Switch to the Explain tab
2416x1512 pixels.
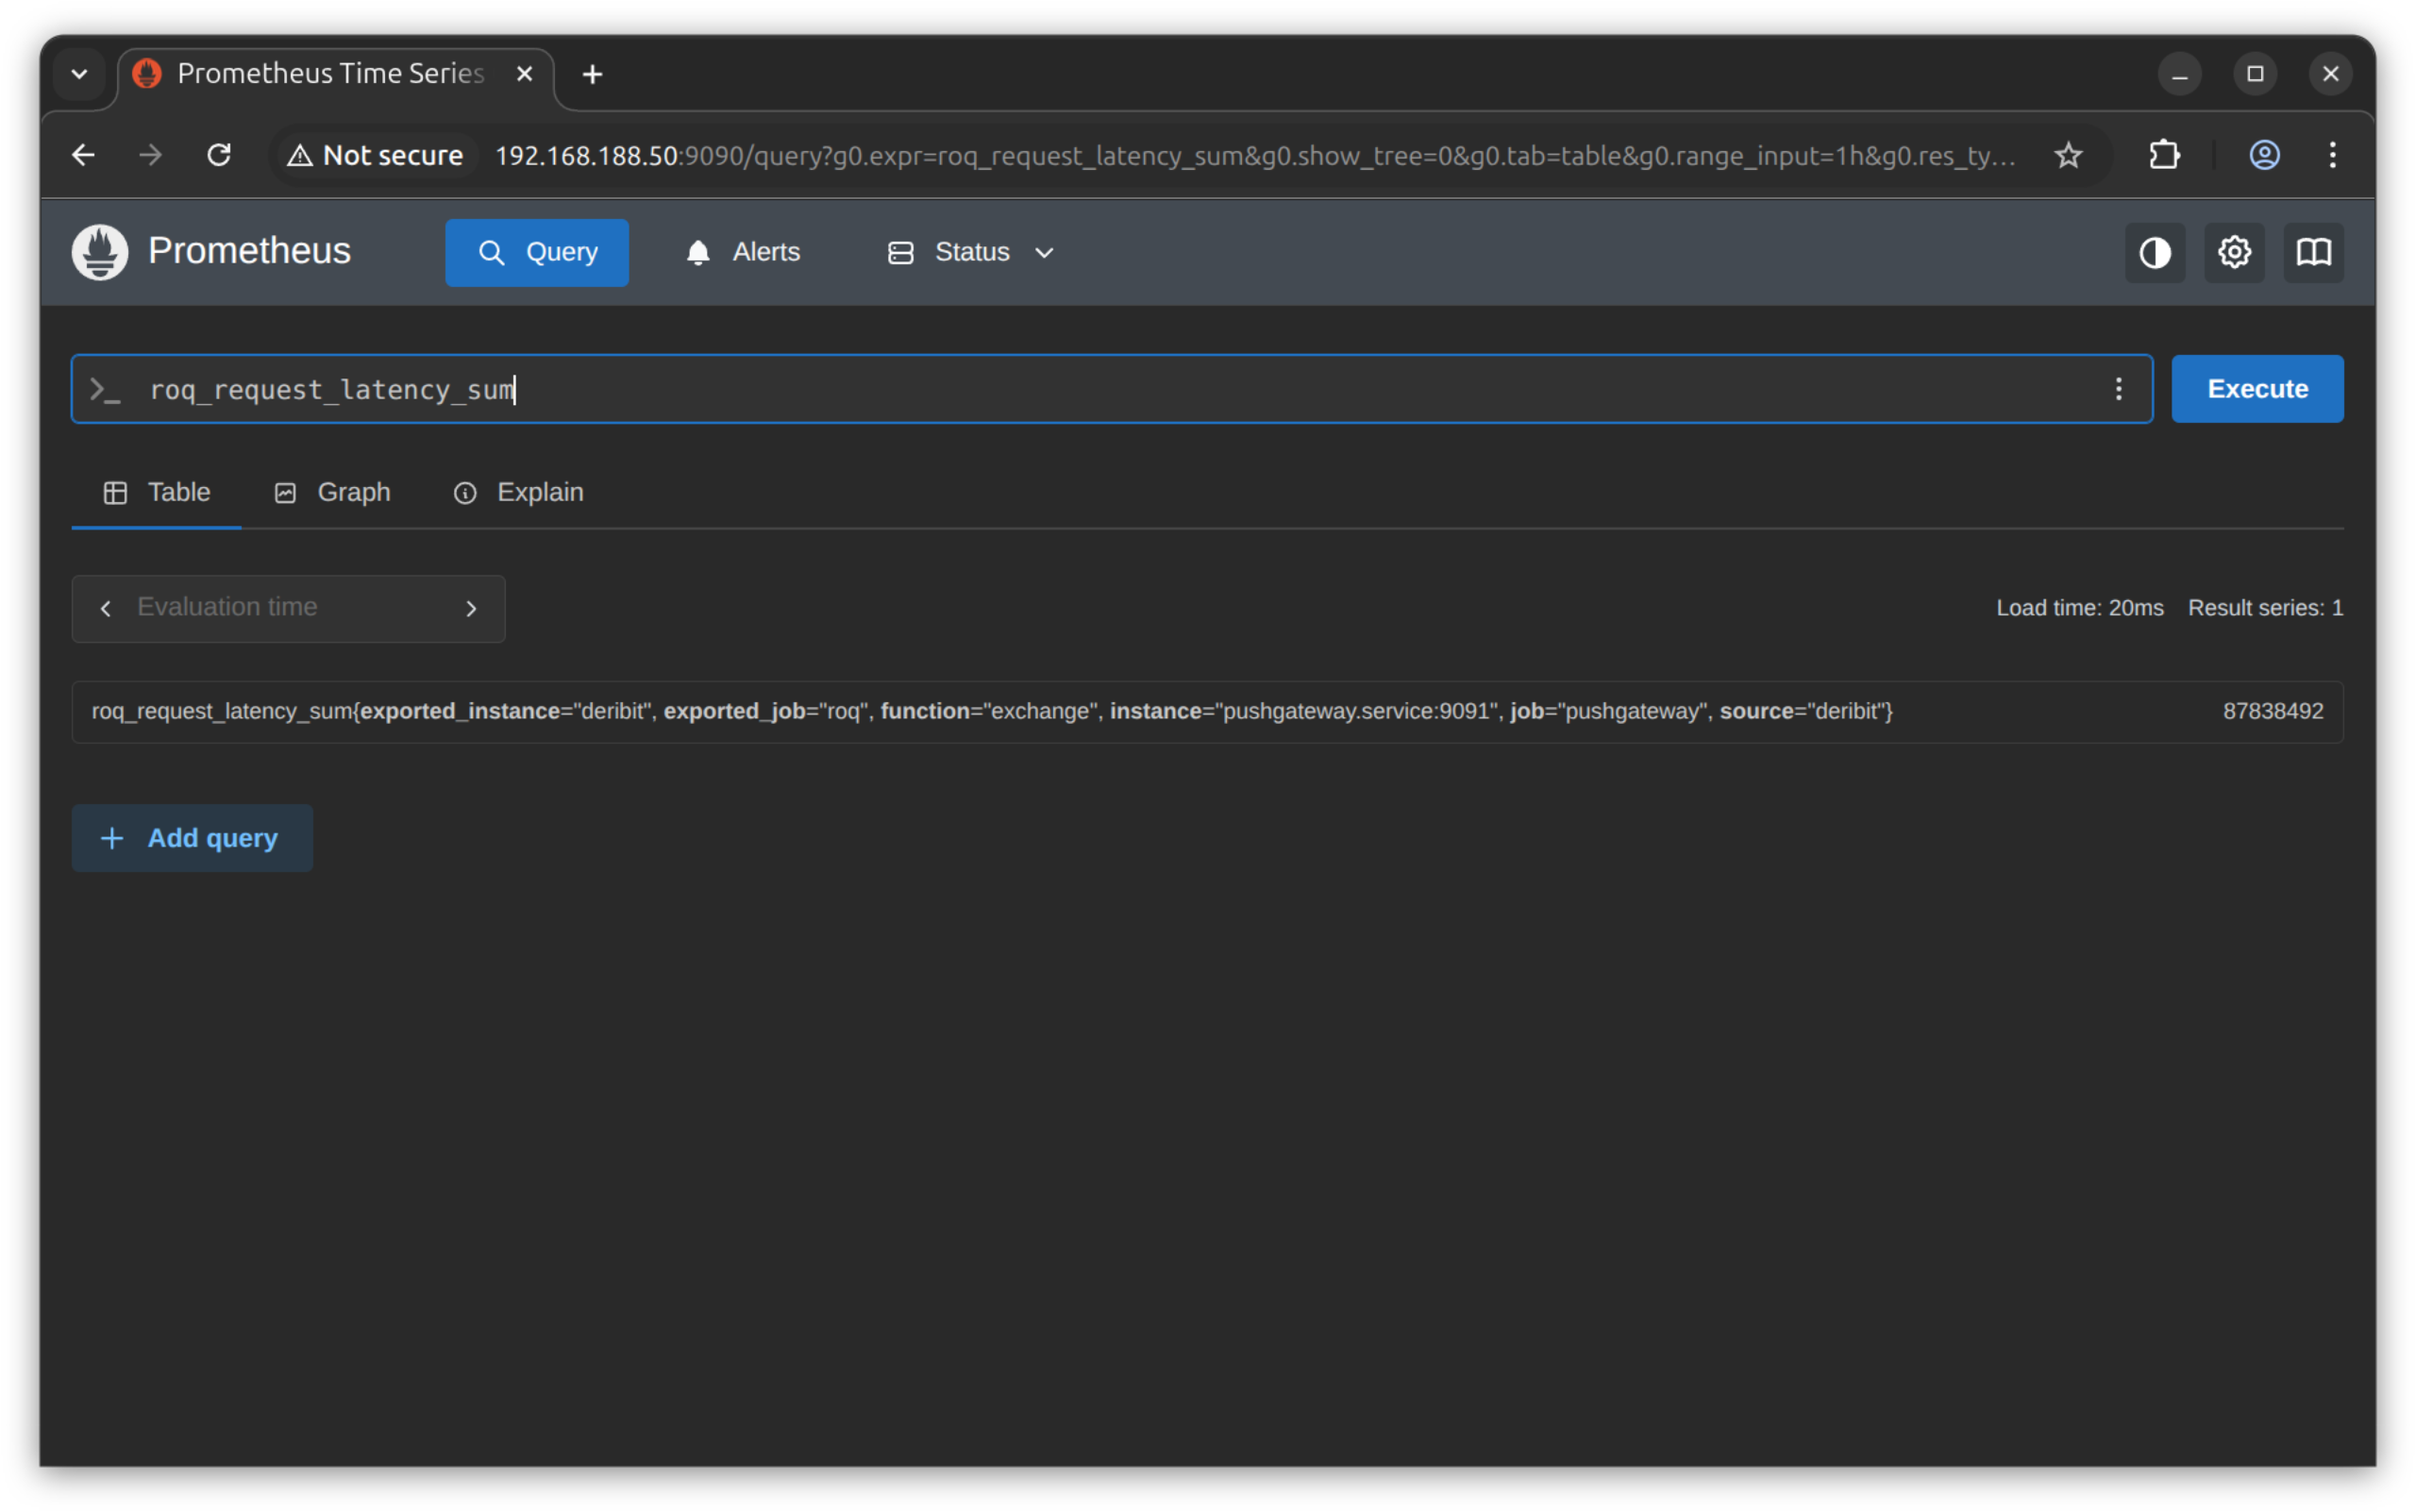click(x=518, y=492)
